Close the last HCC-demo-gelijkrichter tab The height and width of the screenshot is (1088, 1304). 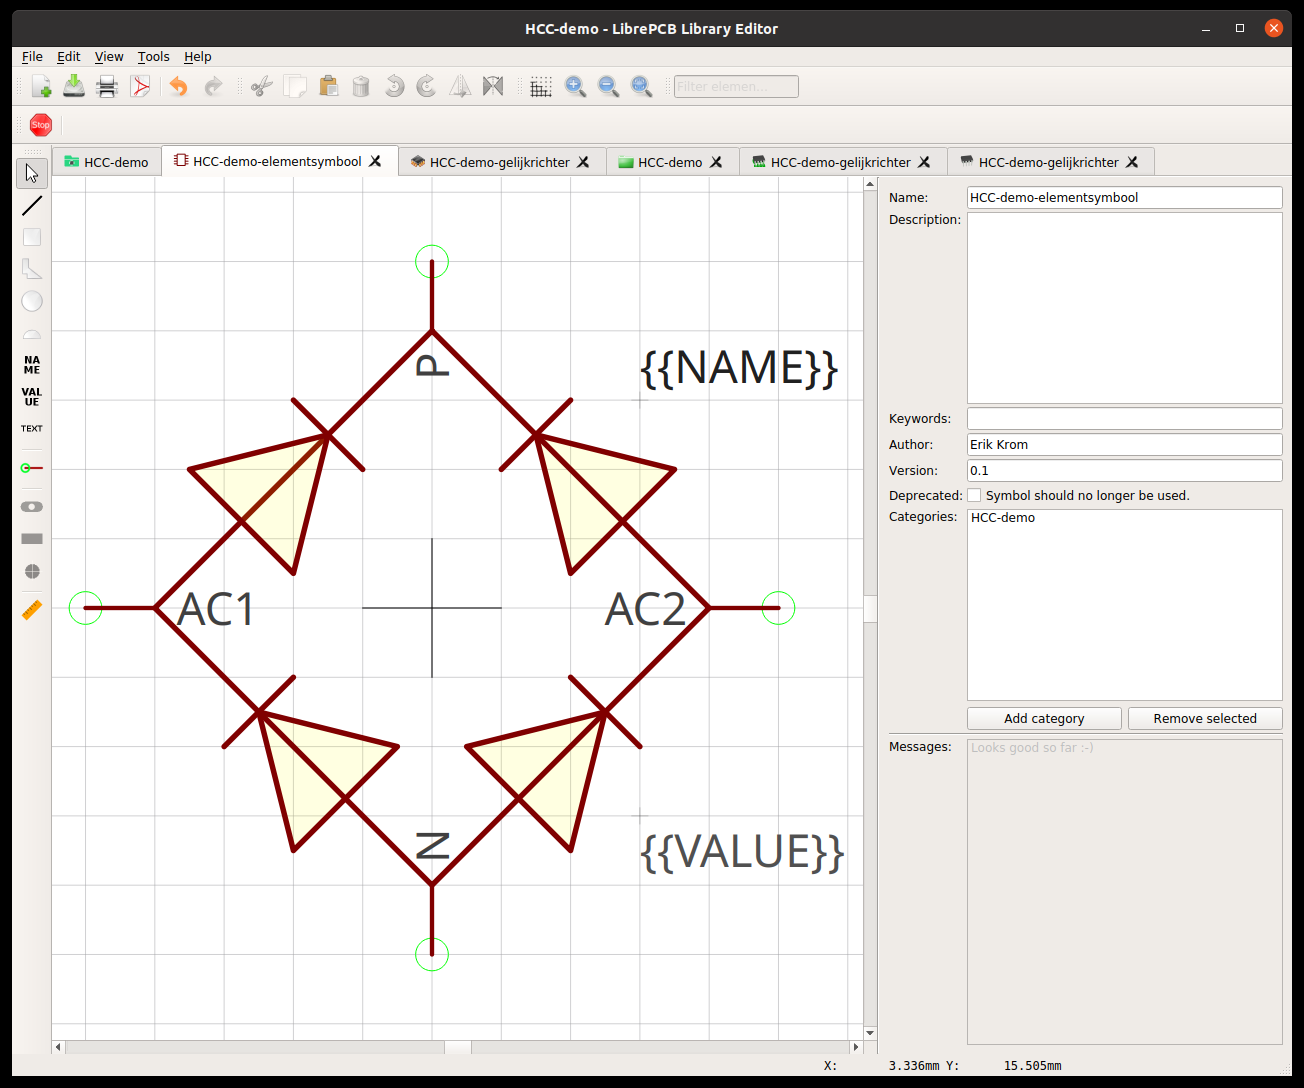tap(1132, 162)
